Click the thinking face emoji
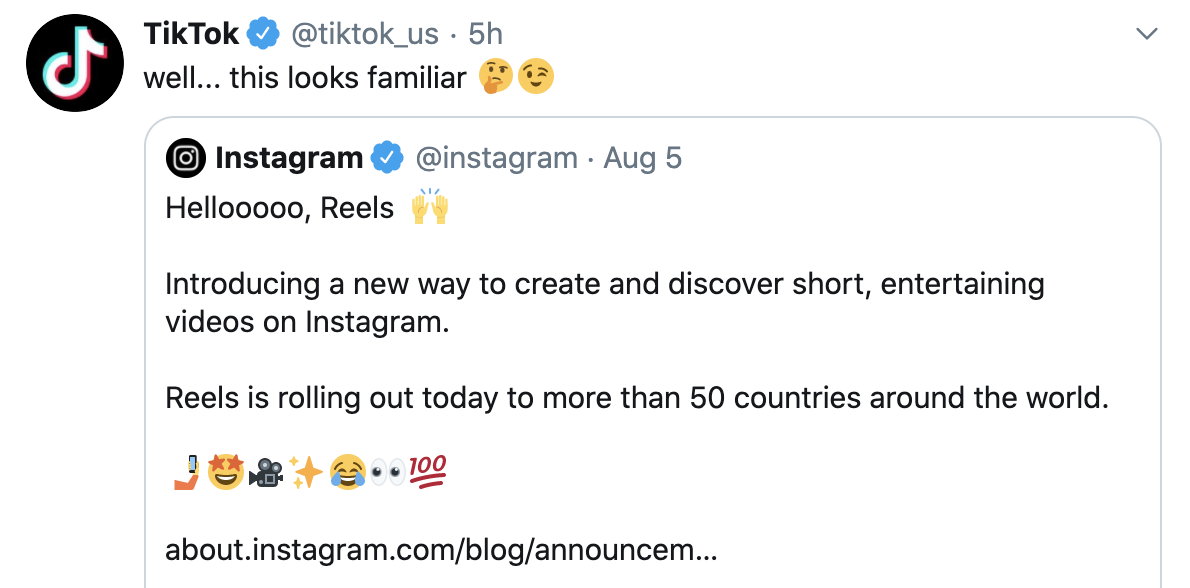Image resolution: width=1190 pixels, height=588 pixels. 496,77
